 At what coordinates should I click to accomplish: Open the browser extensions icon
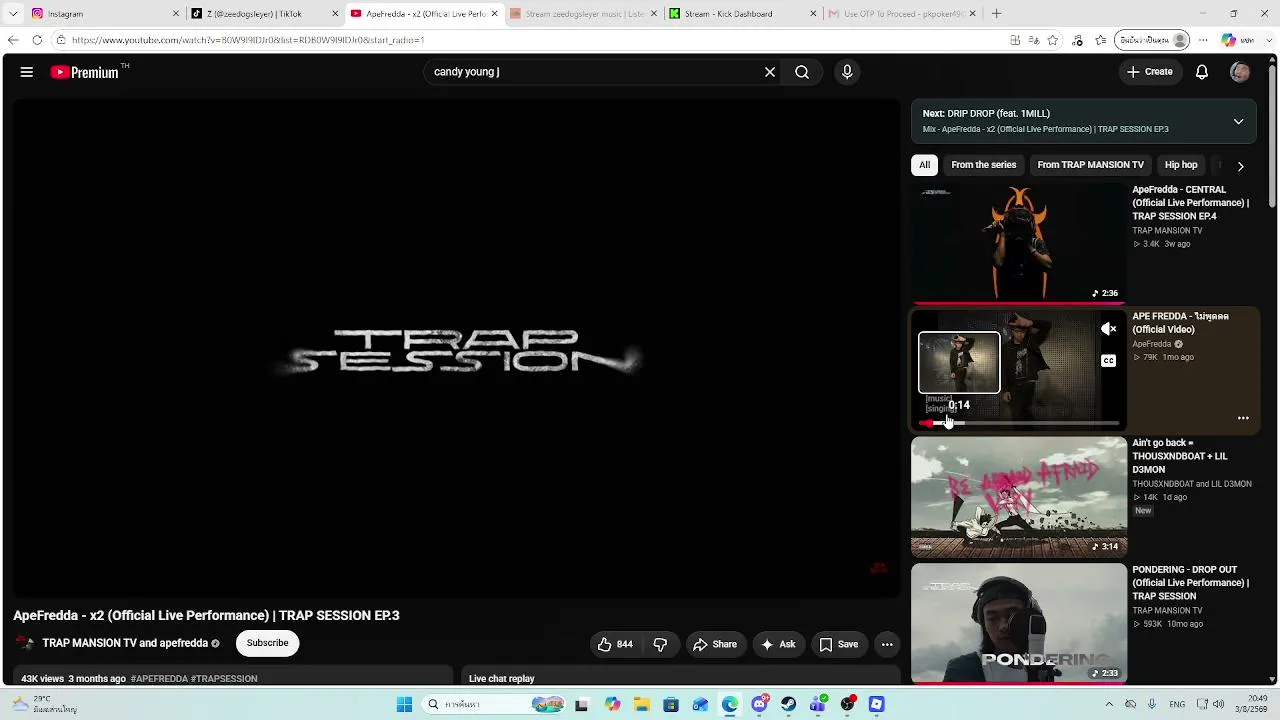1077,40
